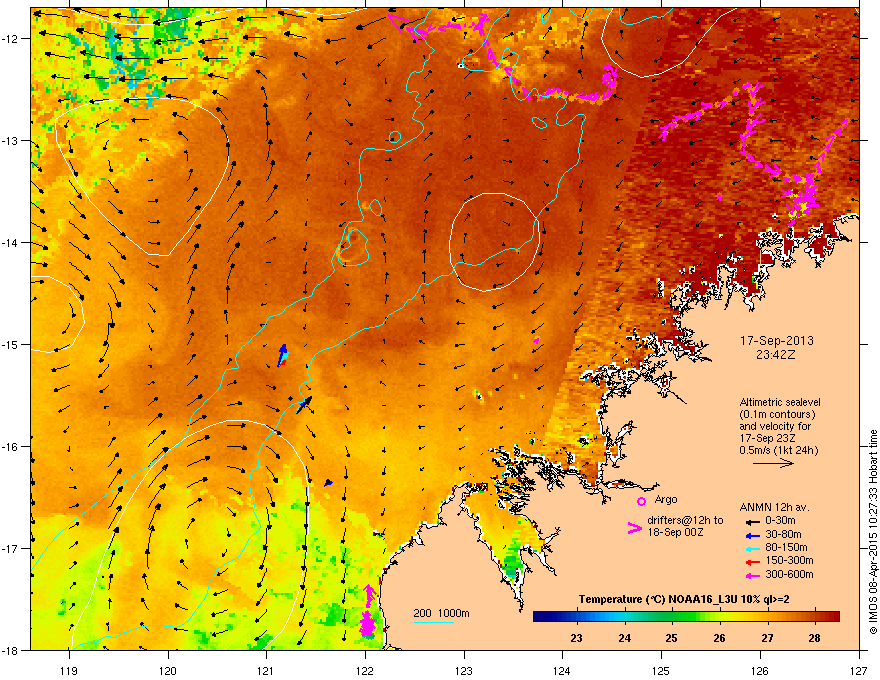Click the blue-cyan-red mooring arrow cluster near 15°S
Screen dimensions: 880x680
(x=282, y=355)
